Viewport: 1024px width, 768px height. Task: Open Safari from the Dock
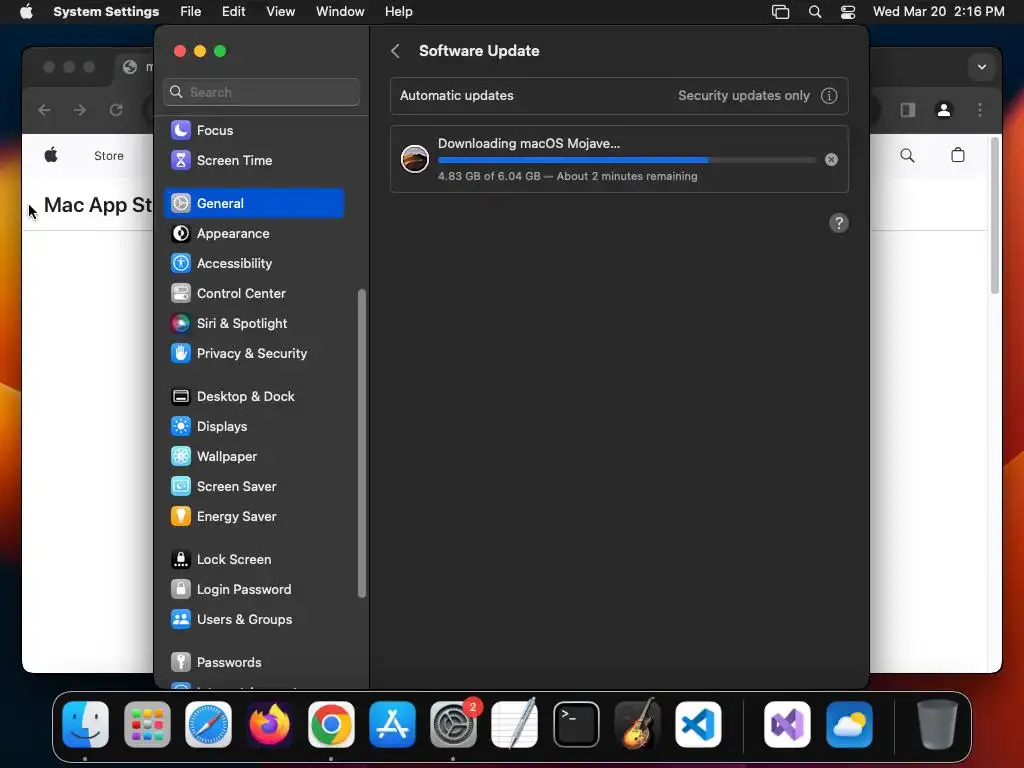click(x=208, y=724)
